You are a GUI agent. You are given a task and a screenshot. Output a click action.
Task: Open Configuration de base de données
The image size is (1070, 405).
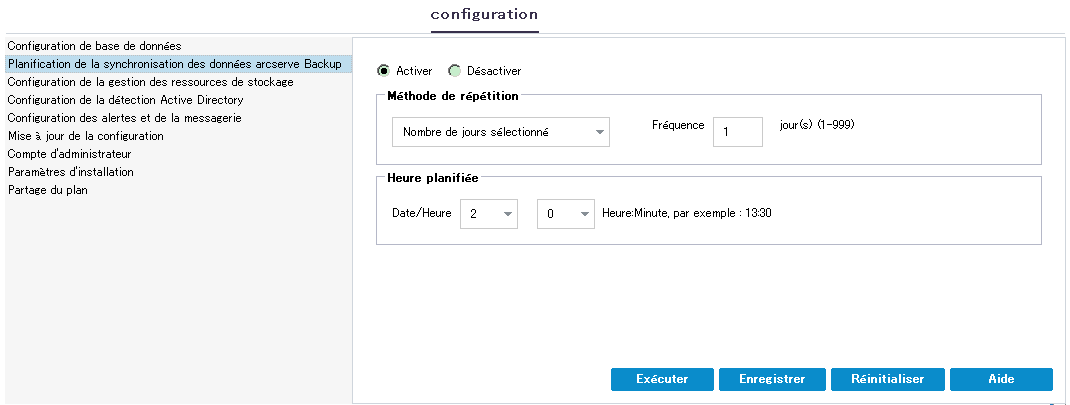94,46
